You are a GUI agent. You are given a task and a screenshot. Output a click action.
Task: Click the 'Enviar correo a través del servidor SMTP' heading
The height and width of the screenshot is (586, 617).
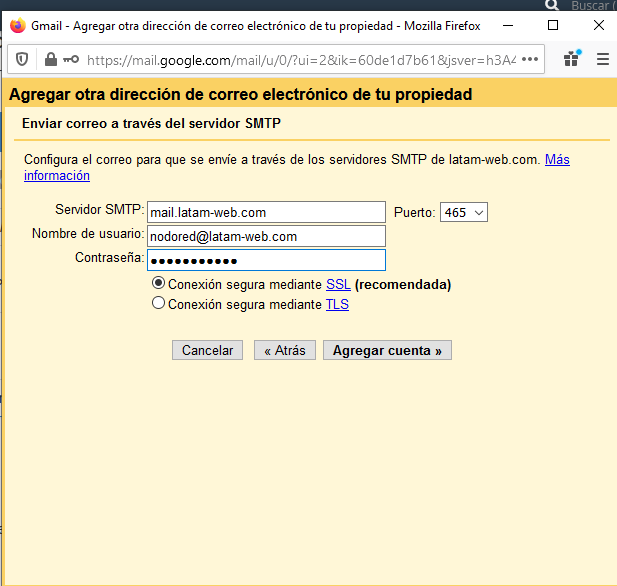point(151,123)
